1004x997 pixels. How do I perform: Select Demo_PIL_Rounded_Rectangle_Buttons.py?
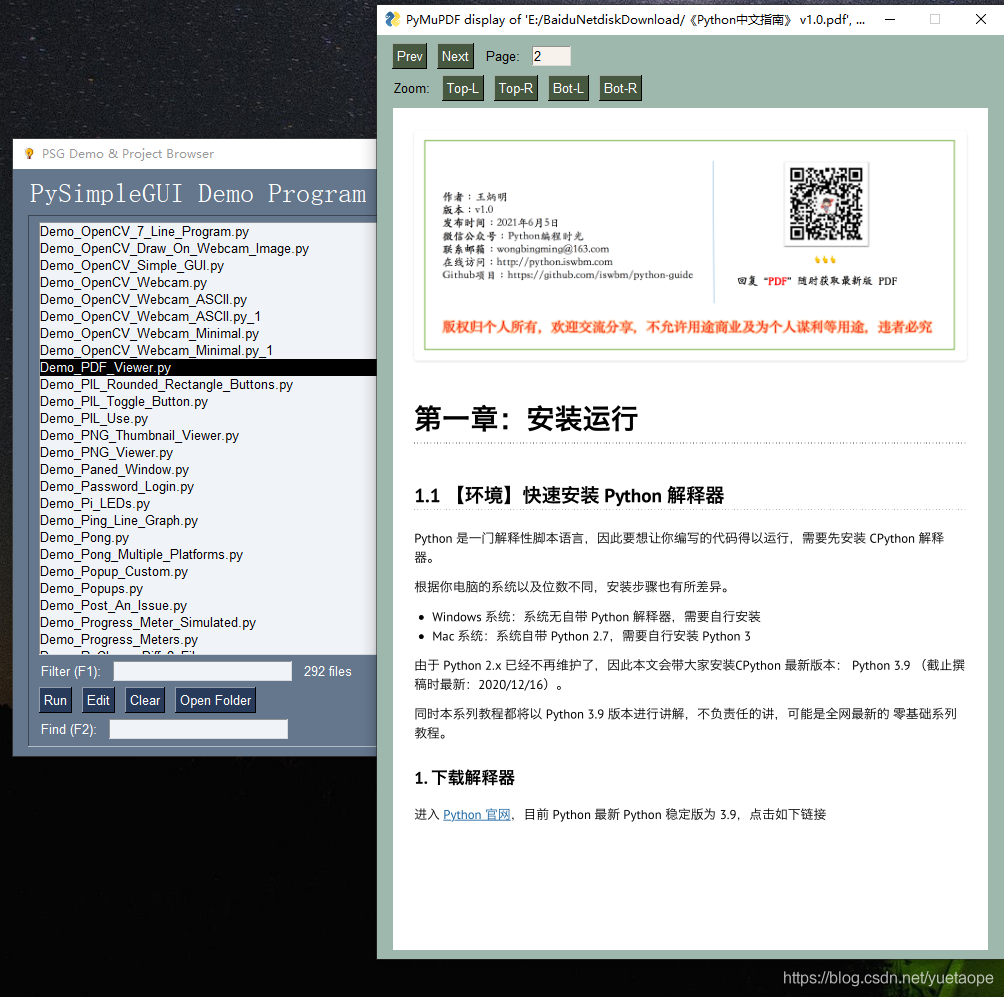(208, 385)
